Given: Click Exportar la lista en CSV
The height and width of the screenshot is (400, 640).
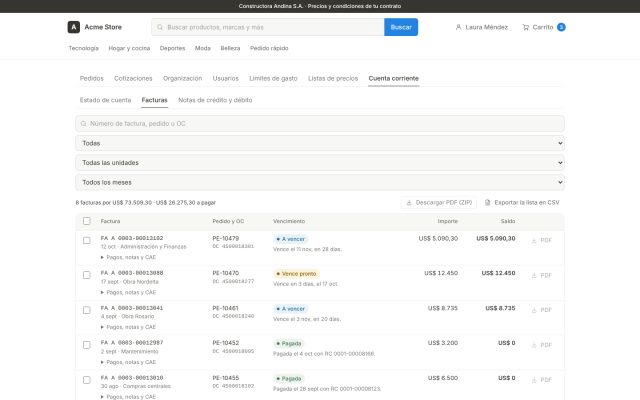Looking at the screenshot, I should [x=522, y=202].
